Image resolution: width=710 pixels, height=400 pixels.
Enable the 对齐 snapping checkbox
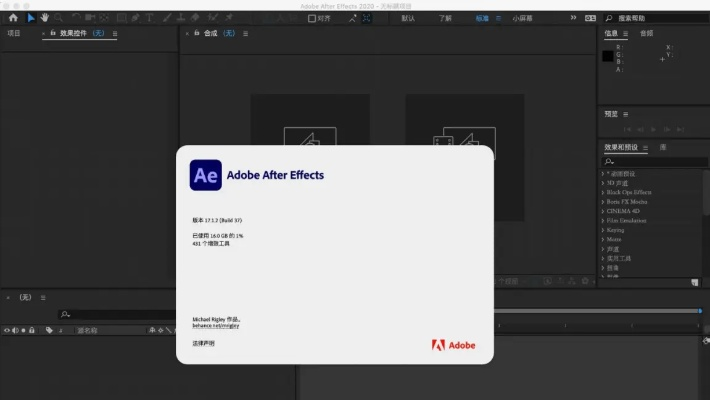point(312,18)
